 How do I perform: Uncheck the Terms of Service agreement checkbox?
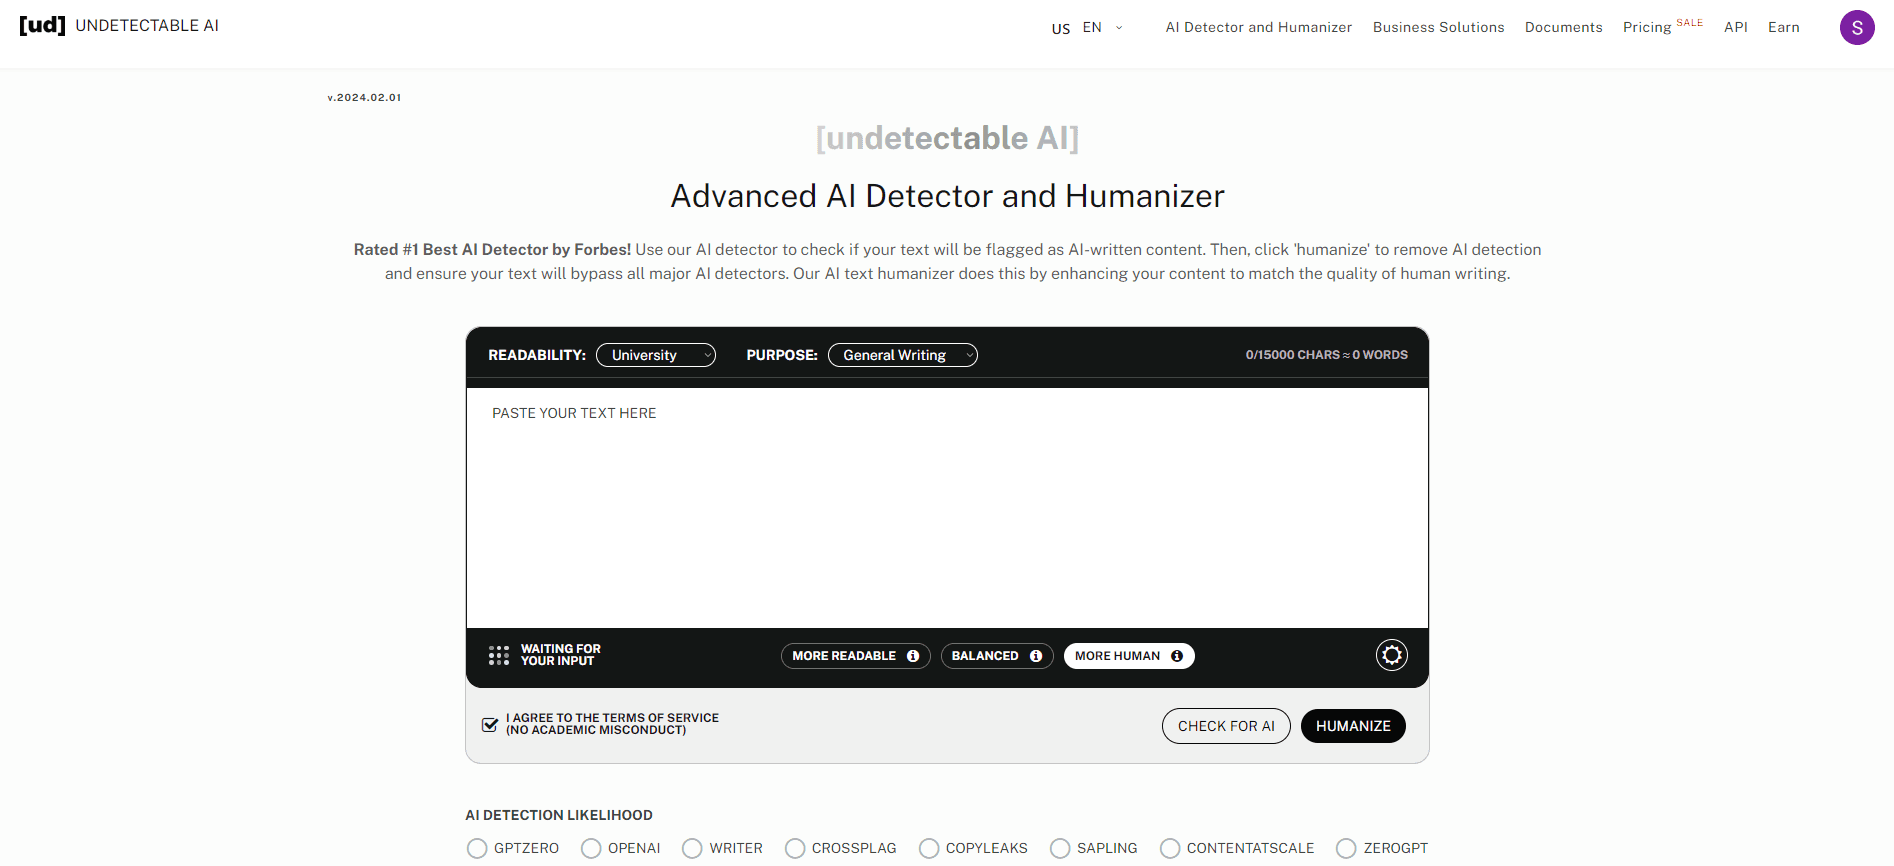490,725
